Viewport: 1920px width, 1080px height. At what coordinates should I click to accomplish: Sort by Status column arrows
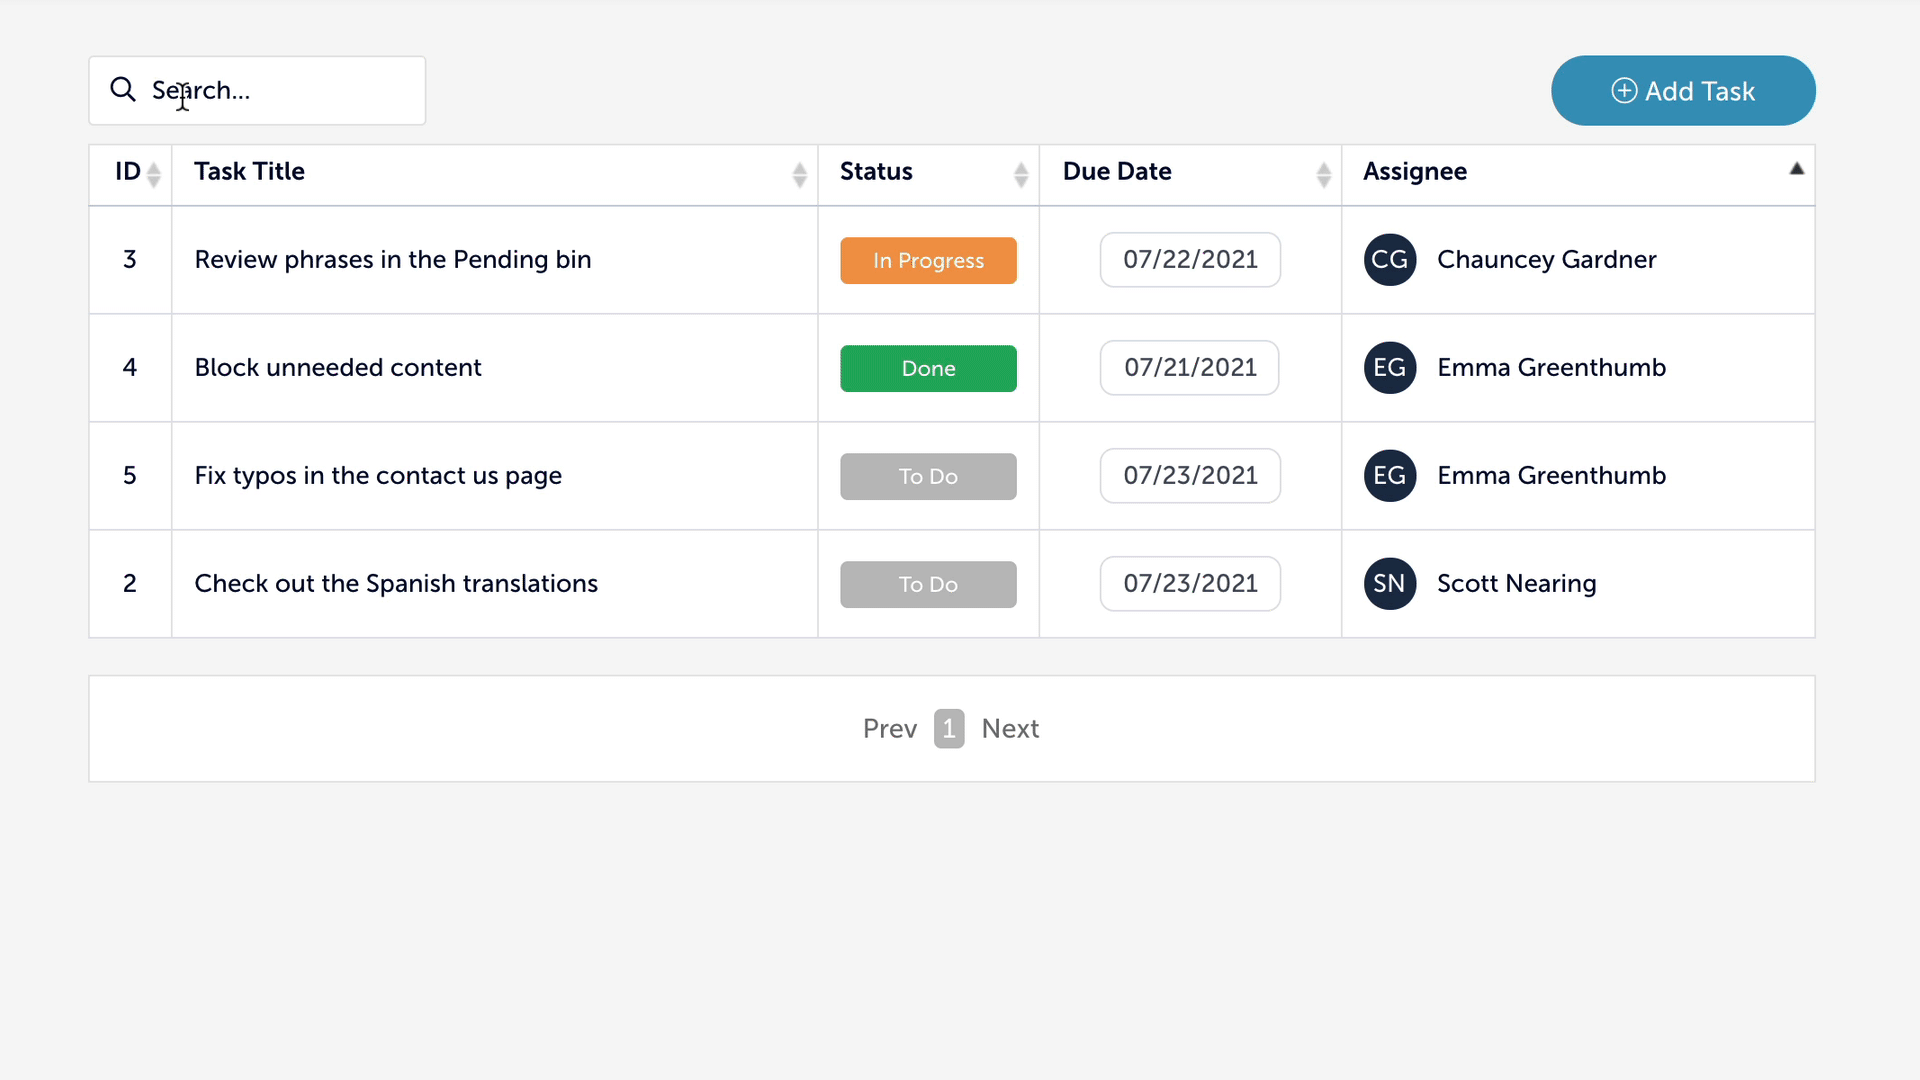click(1021, 175)
